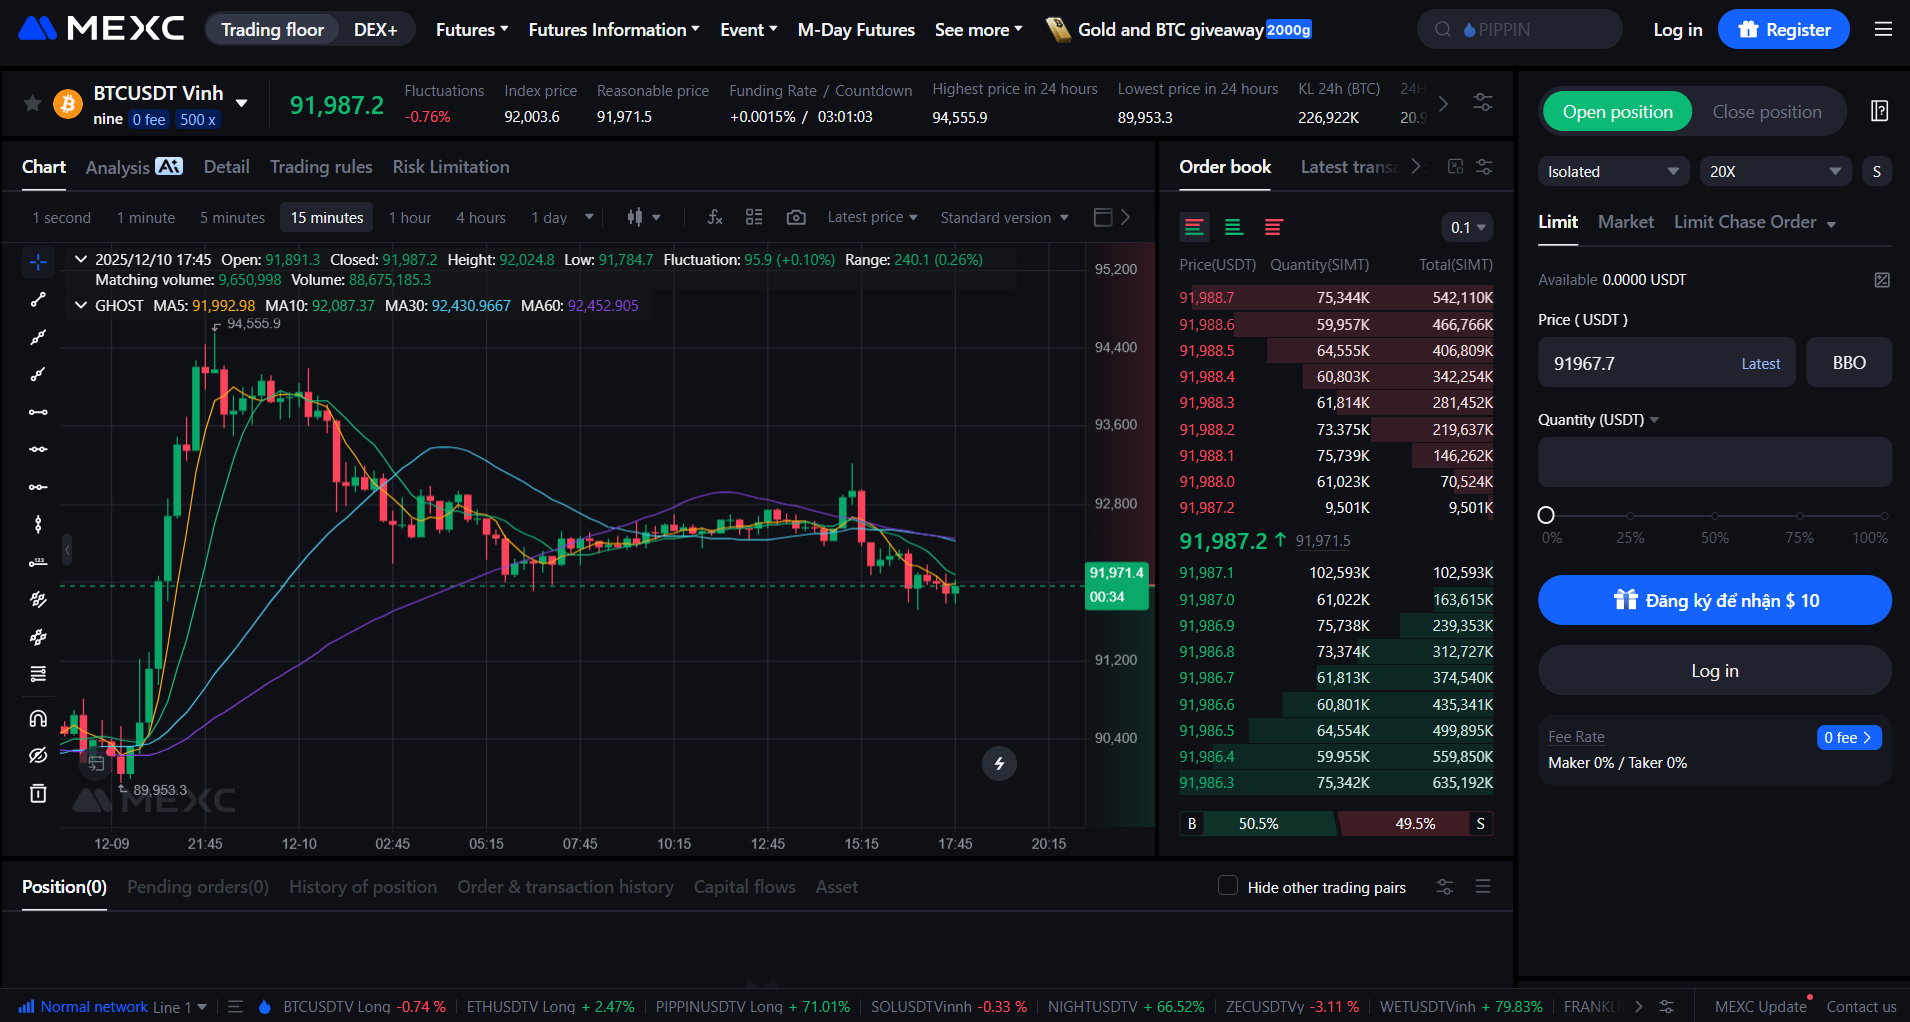Viewport: 1910px width, 1022px height.
Task: Enable Hide other trading pairs
Action: 1227,886
